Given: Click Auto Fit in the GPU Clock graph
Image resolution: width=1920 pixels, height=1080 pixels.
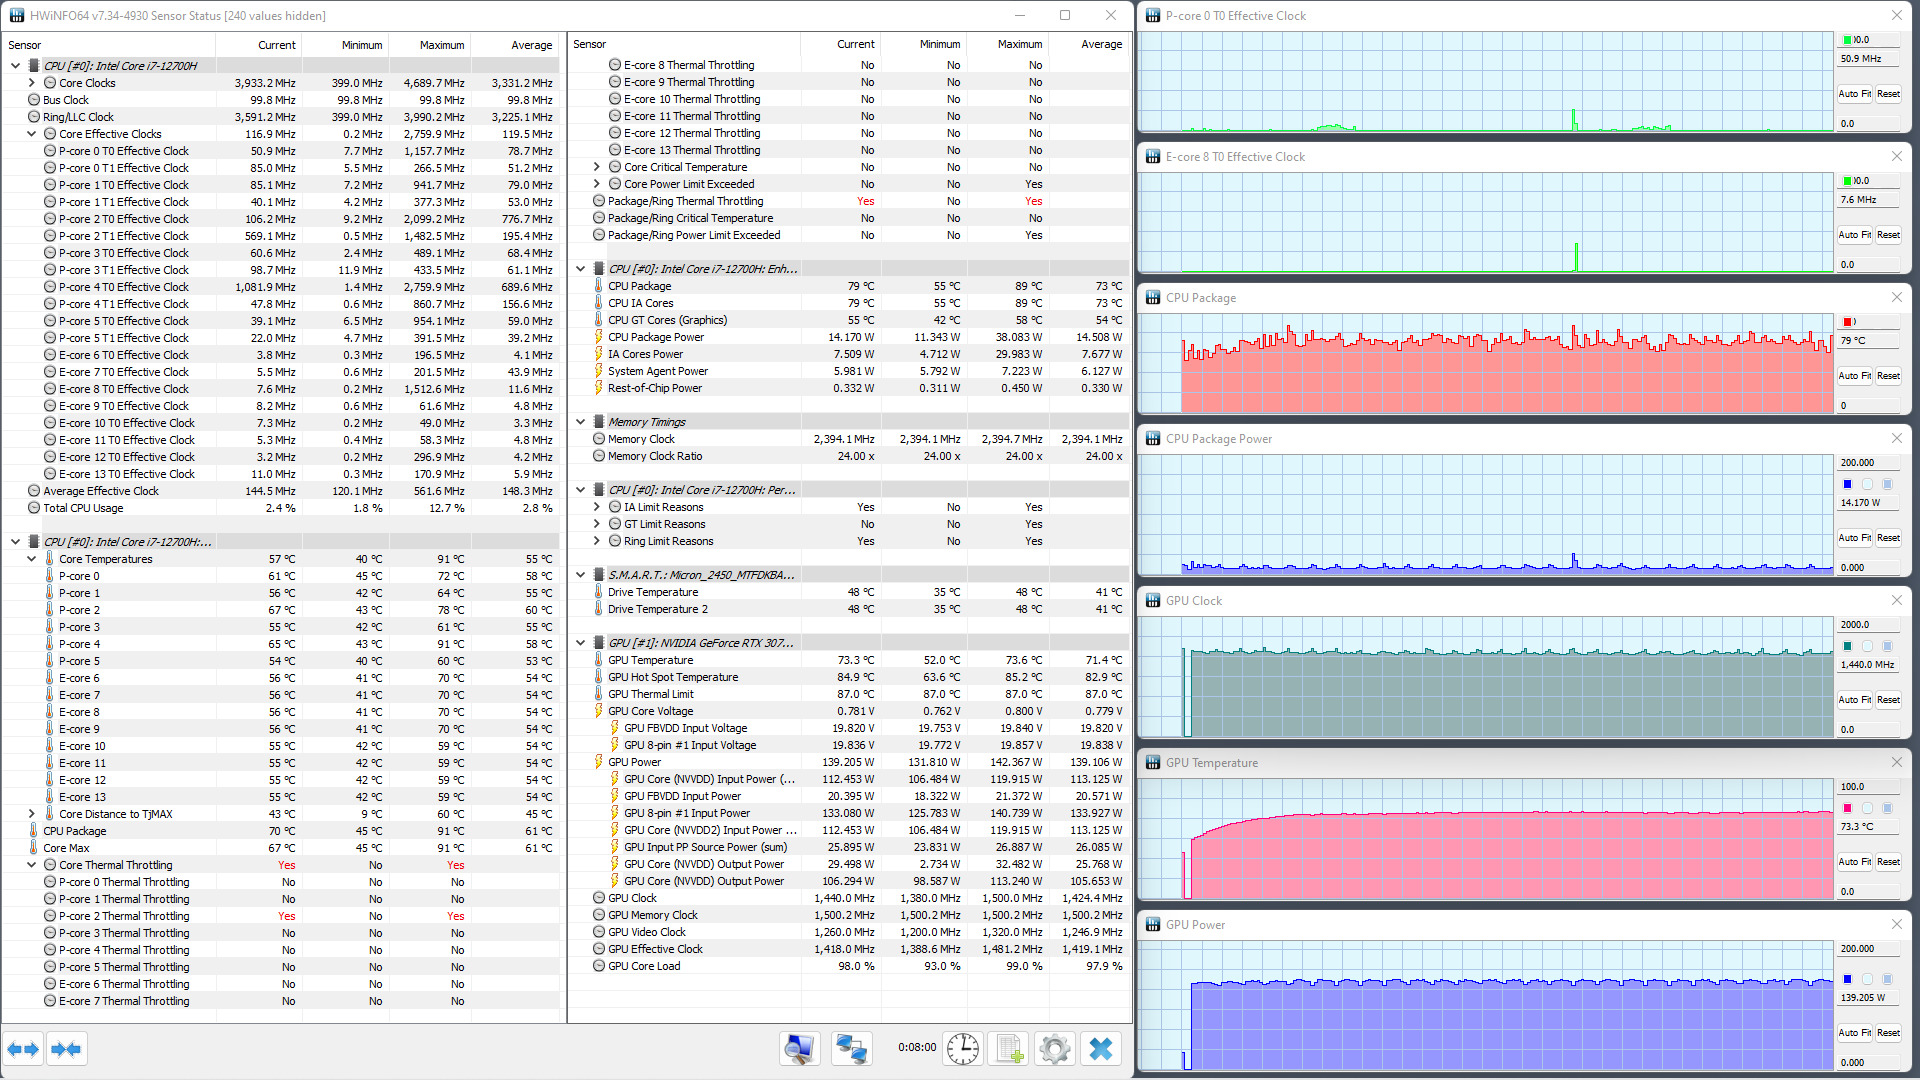Looking at the screenshot, I should coord(1854,700).
